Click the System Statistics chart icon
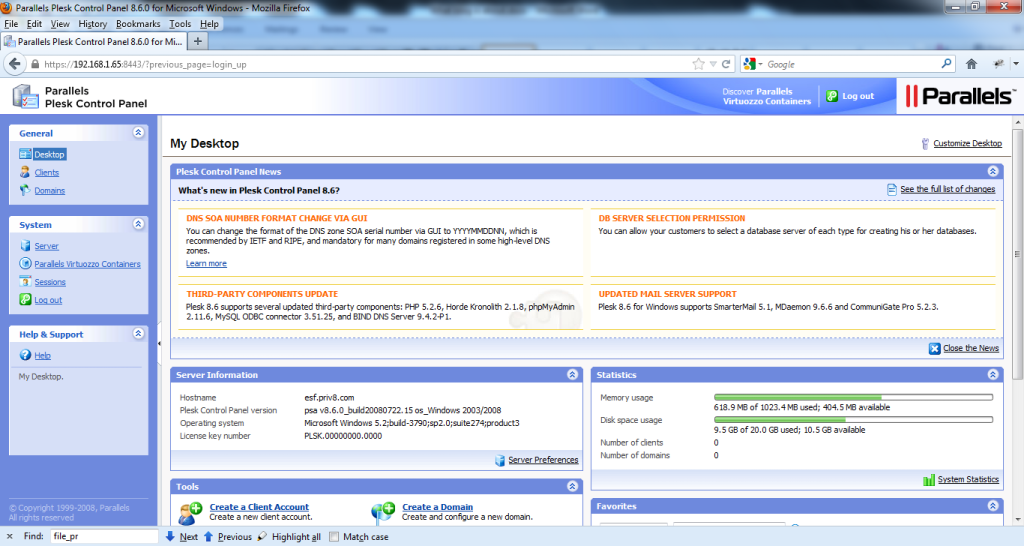 [929, 479]
